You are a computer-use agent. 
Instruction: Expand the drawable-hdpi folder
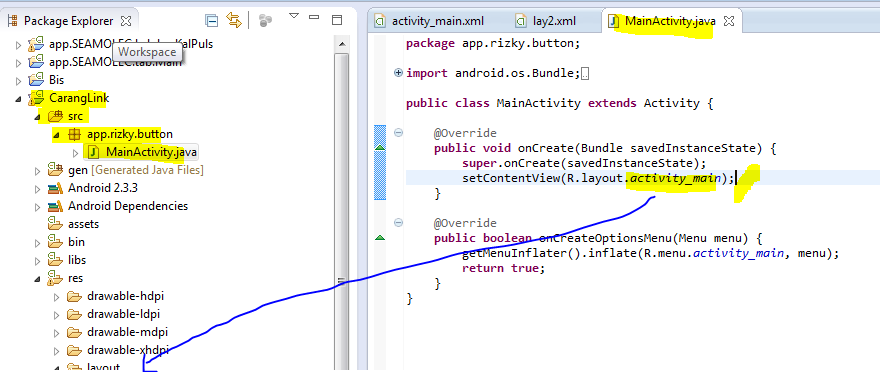(56, 296)
